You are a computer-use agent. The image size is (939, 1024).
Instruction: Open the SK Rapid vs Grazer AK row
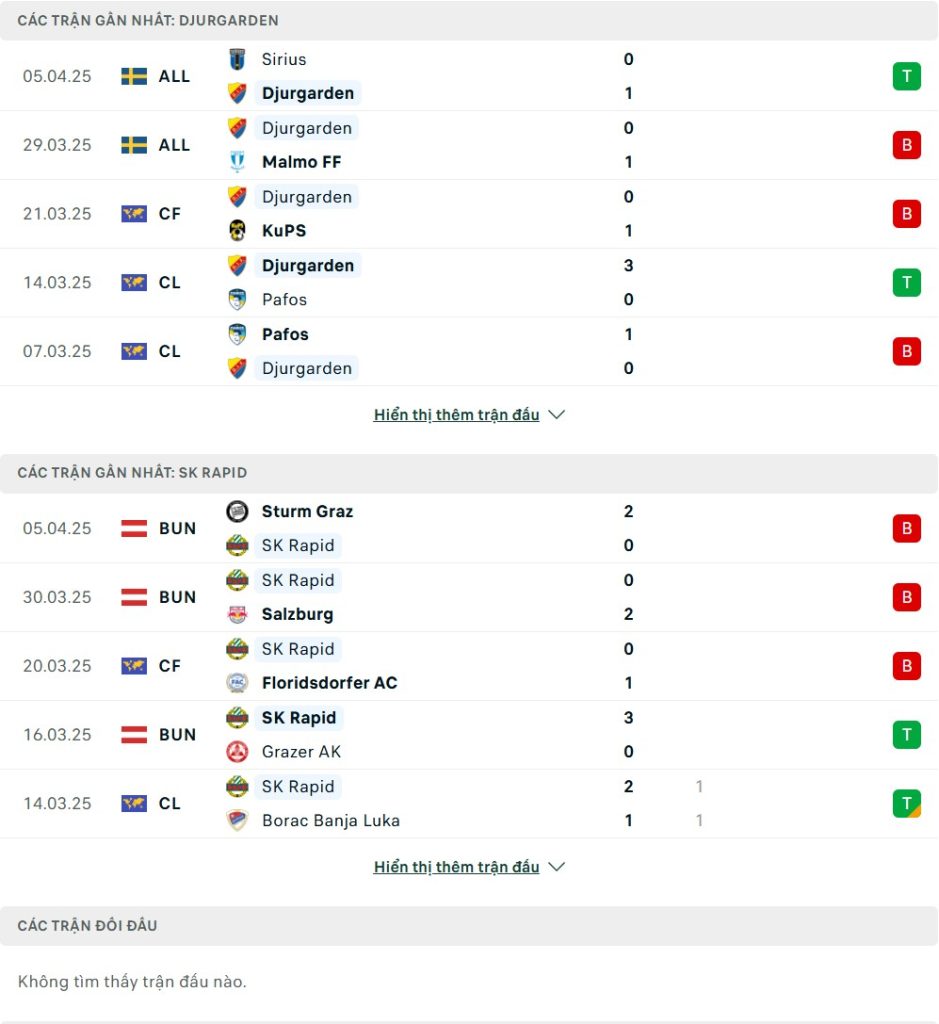click(469, 735)
